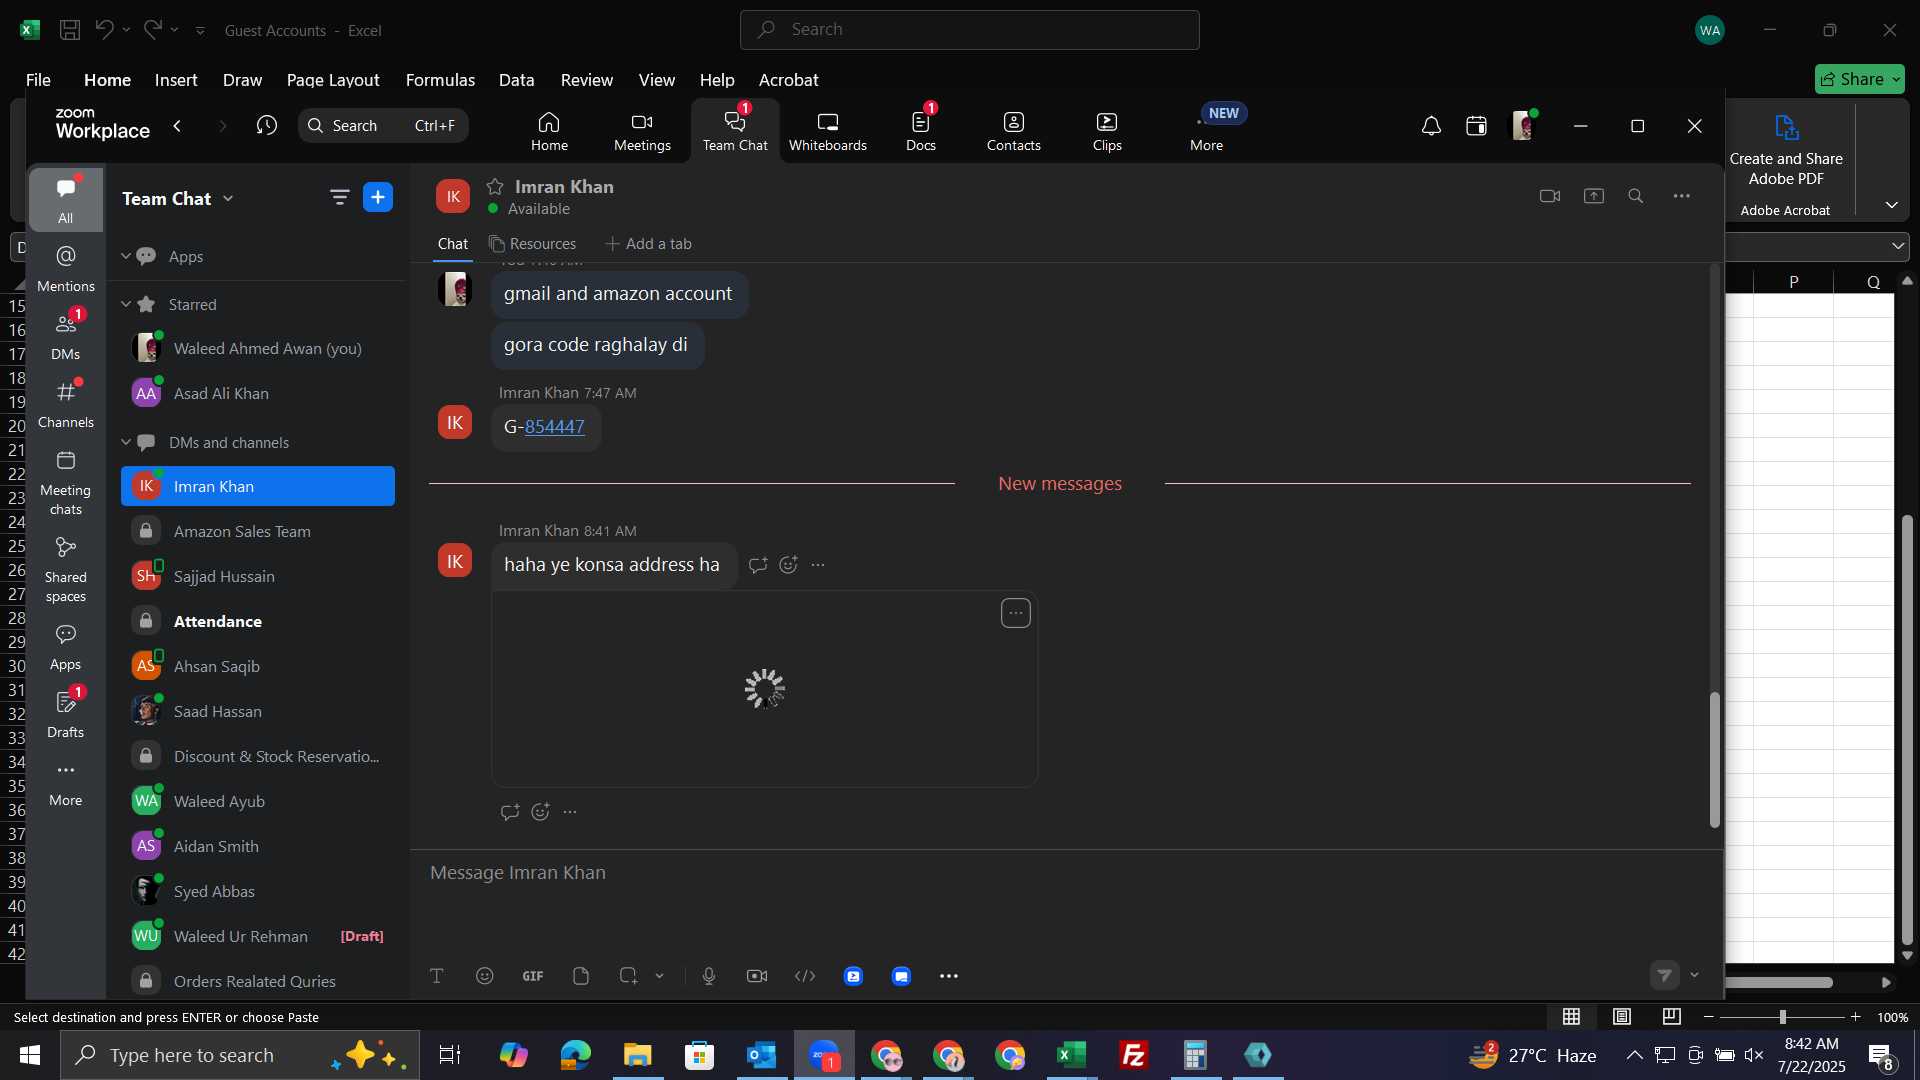
Task: Open the emoji picker in composer
Action: pyautogui.click(x=485, y=976)
